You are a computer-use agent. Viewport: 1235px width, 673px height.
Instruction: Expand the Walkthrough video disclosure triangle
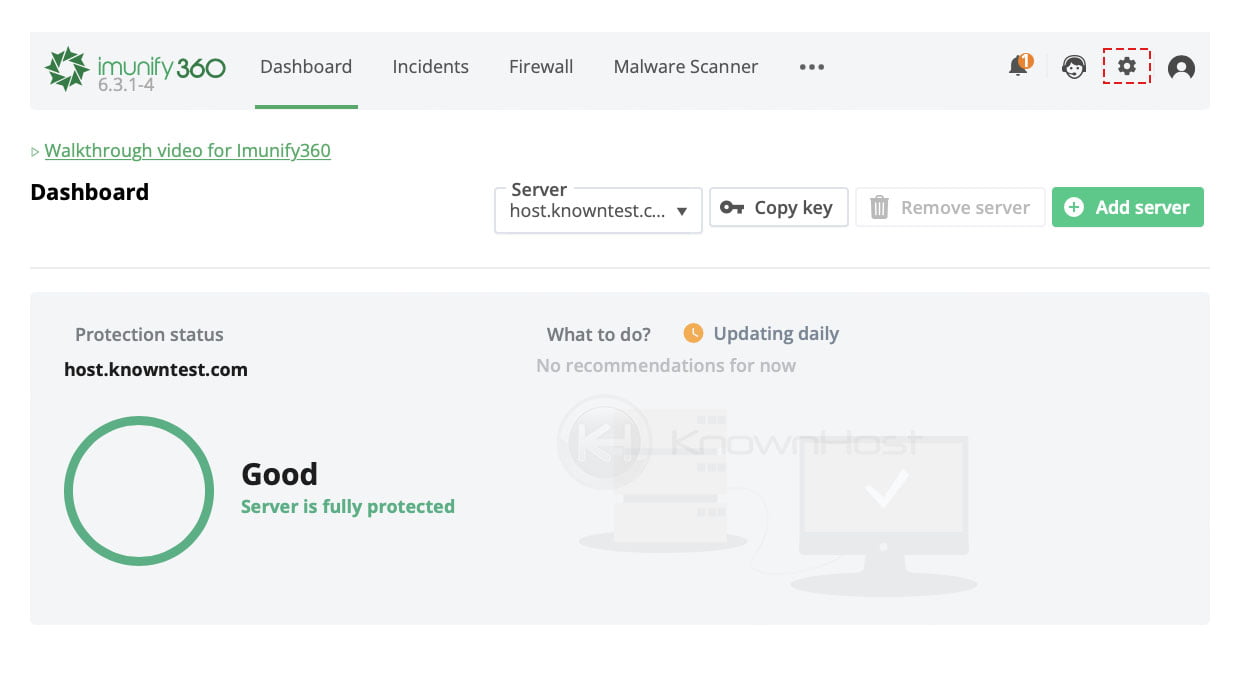coord(33,151)
